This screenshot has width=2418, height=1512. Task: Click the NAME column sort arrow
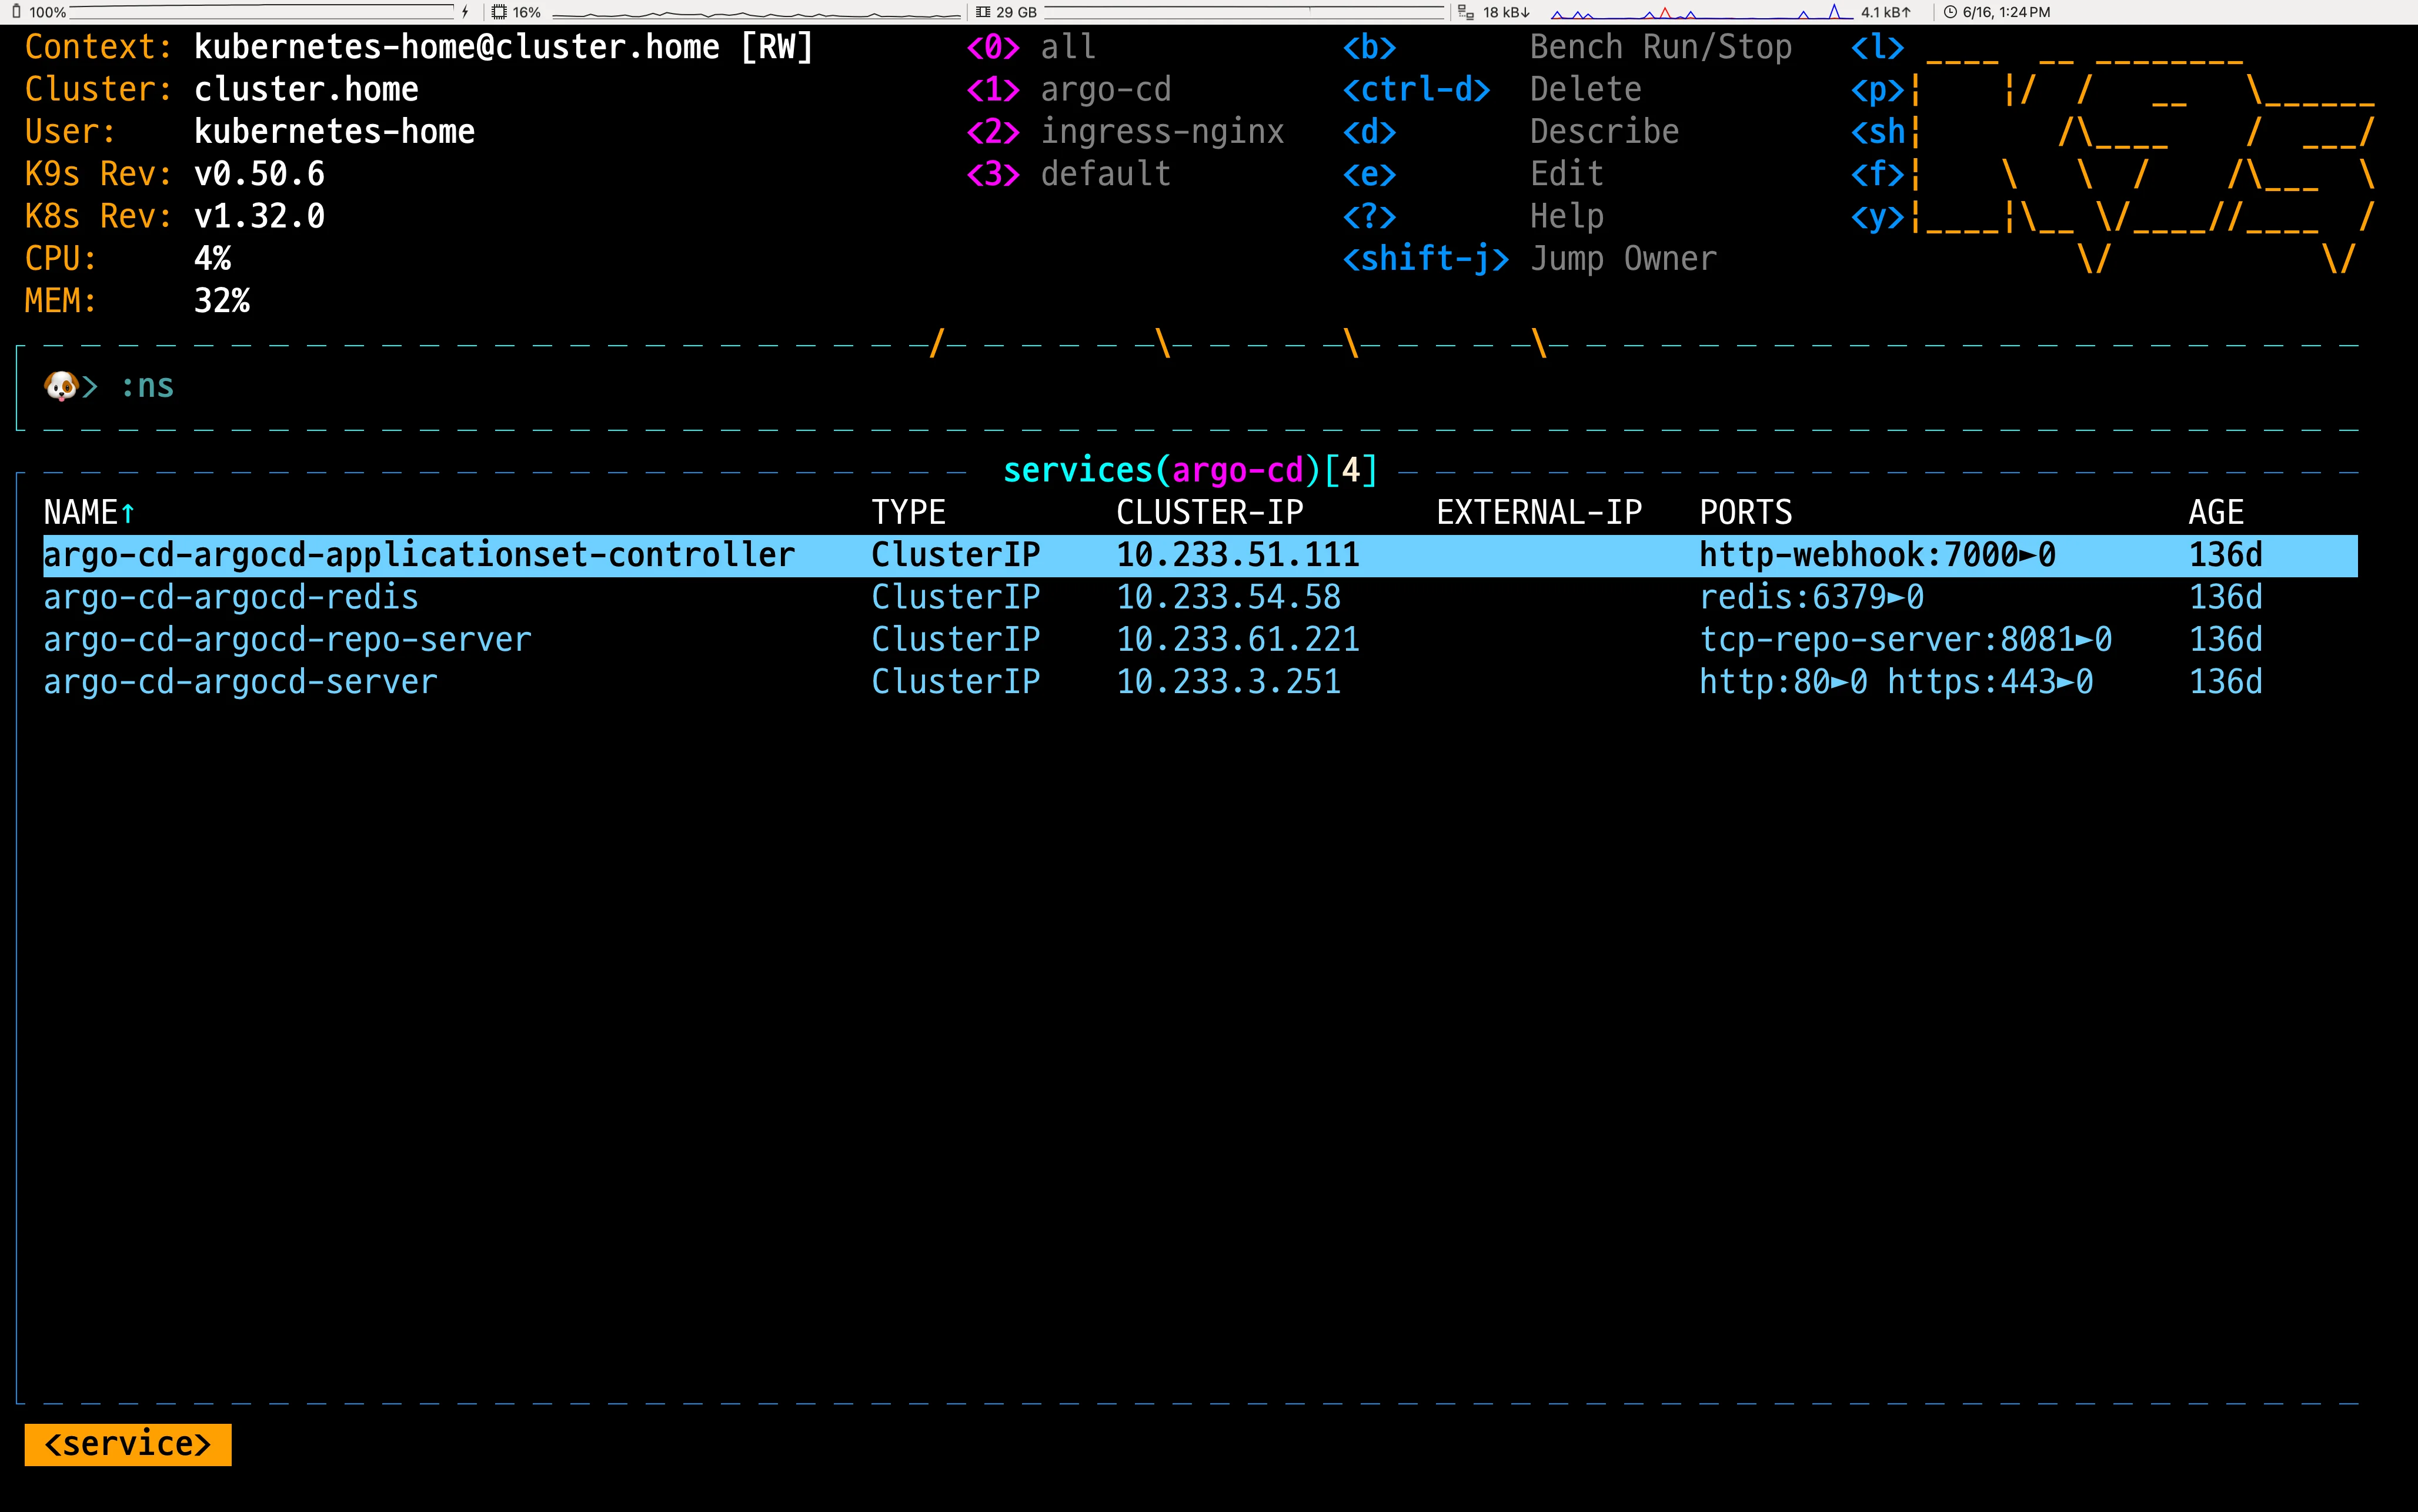tap(128, 513)
